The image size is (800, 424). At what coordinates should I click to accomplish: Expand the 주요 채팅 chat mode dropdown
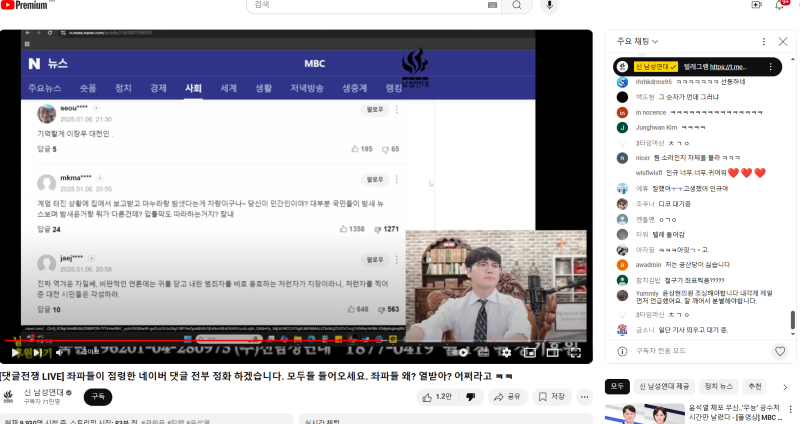coord(637,41)
